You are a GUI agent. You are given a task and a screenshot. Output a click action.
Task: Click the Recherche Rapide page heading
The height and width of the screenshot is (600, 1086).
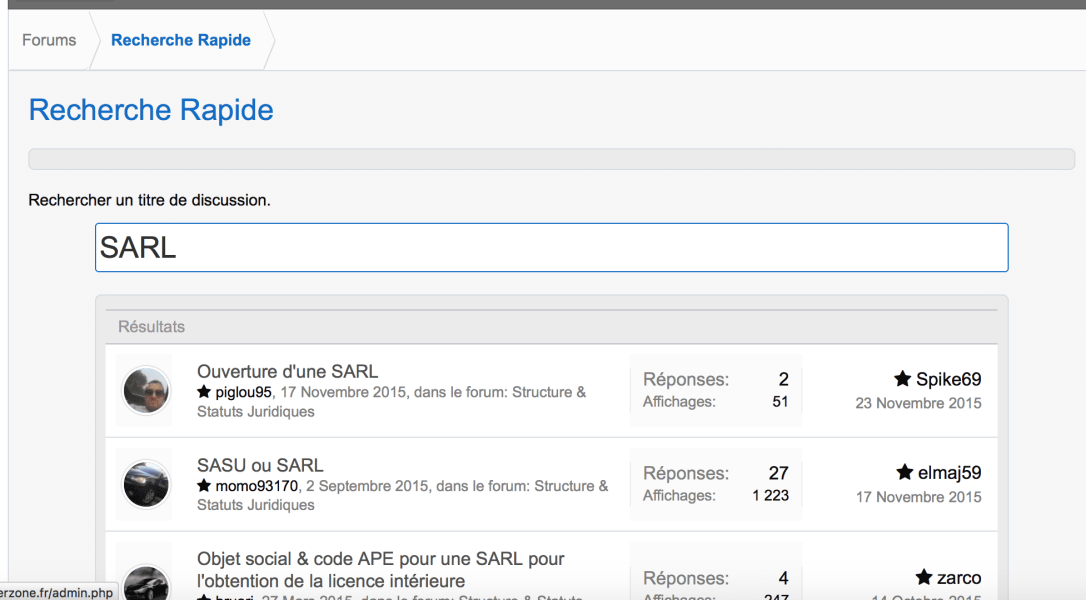coord(151,110)
